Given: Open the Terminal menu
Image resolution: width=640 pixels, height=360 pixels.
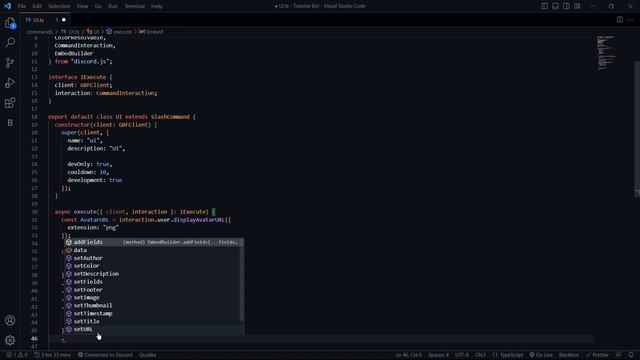Looking at the screenshot, I should tap(135, 6).
